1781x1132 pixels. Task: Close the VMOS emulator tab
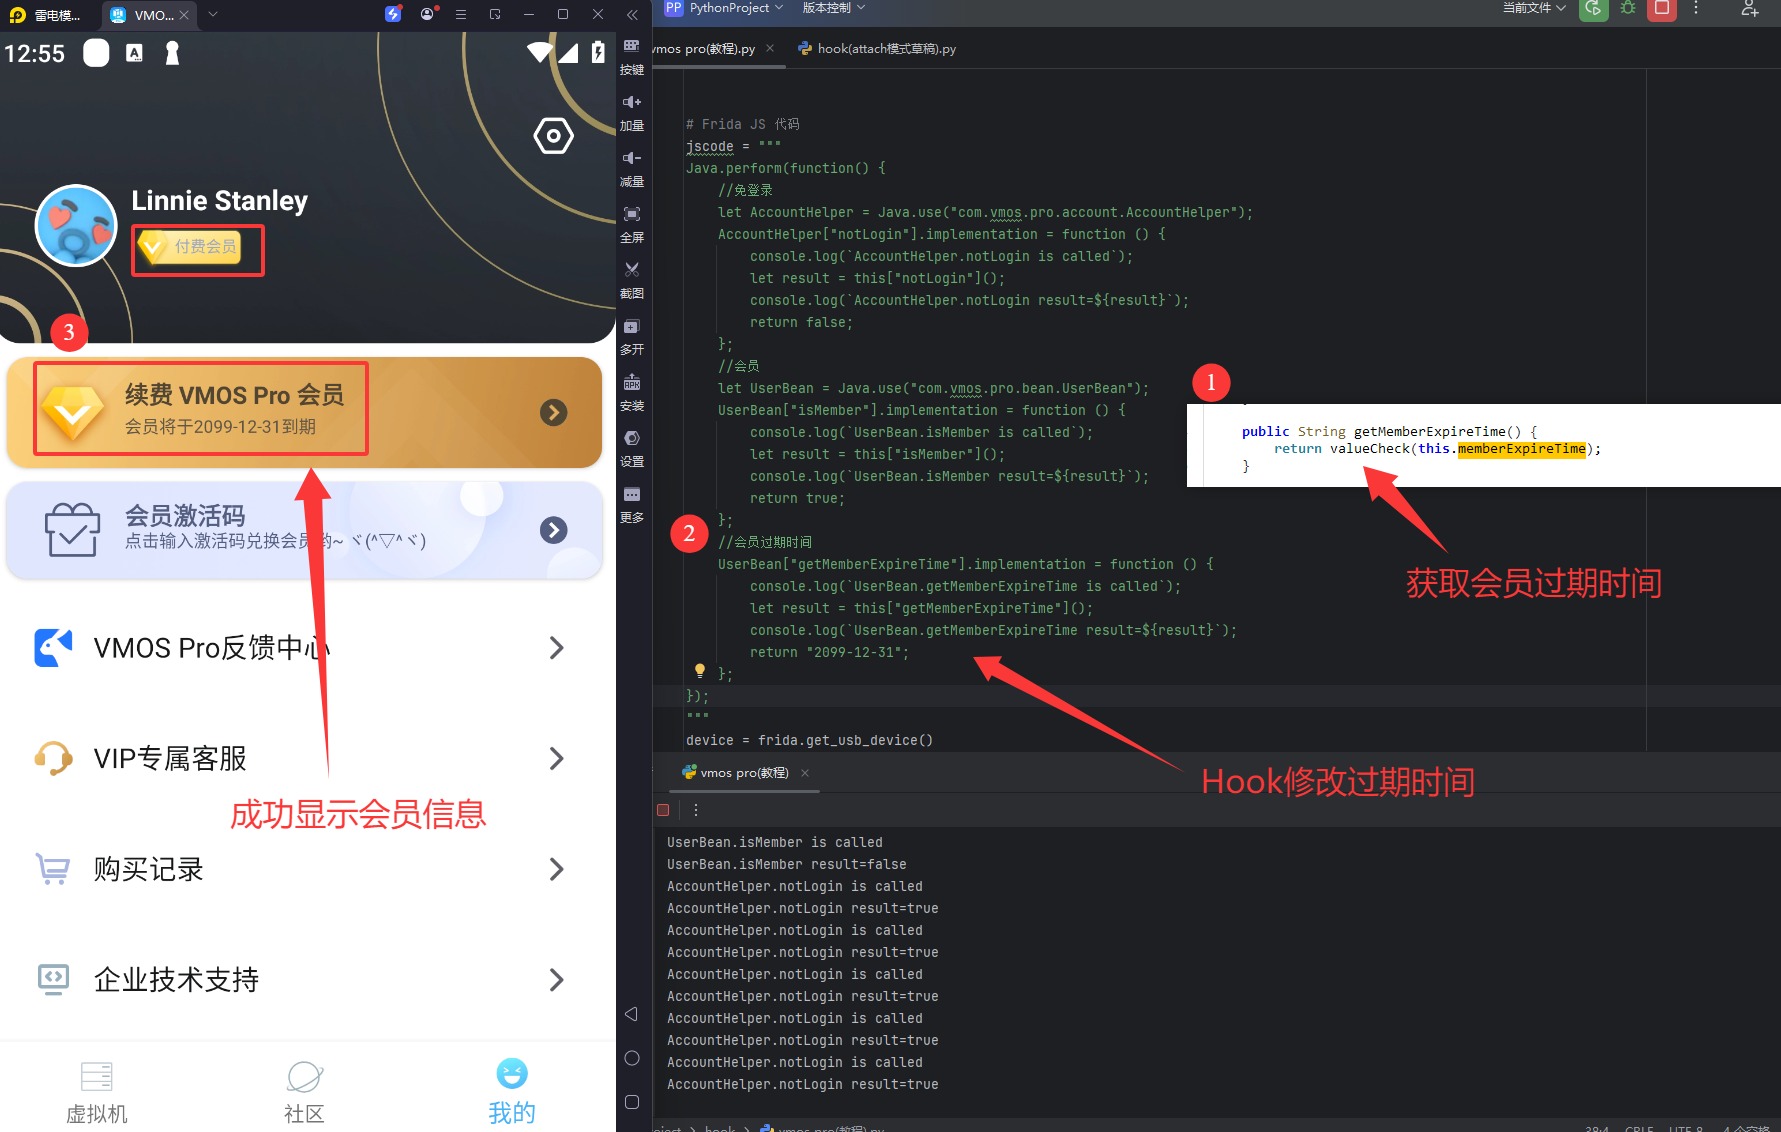click(184, 15)
